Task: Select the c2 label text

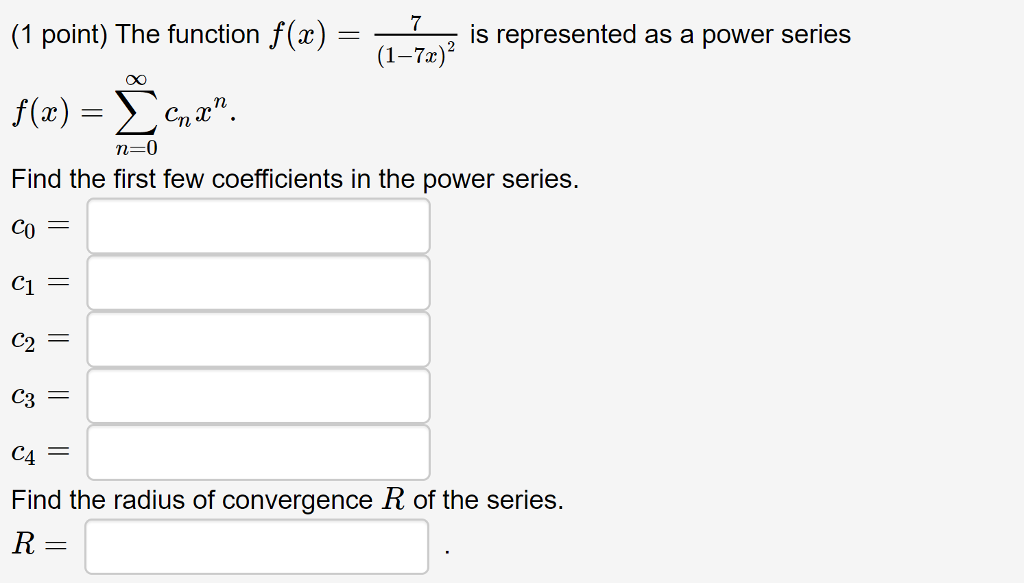Action: [x=24, y=338]
